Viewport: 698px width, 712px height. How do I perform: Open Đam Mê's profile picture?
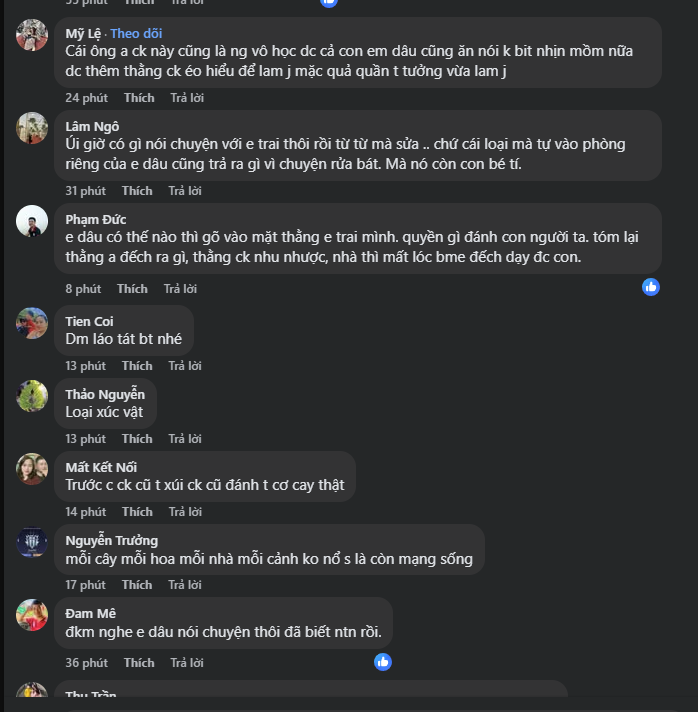coord(32,615)
